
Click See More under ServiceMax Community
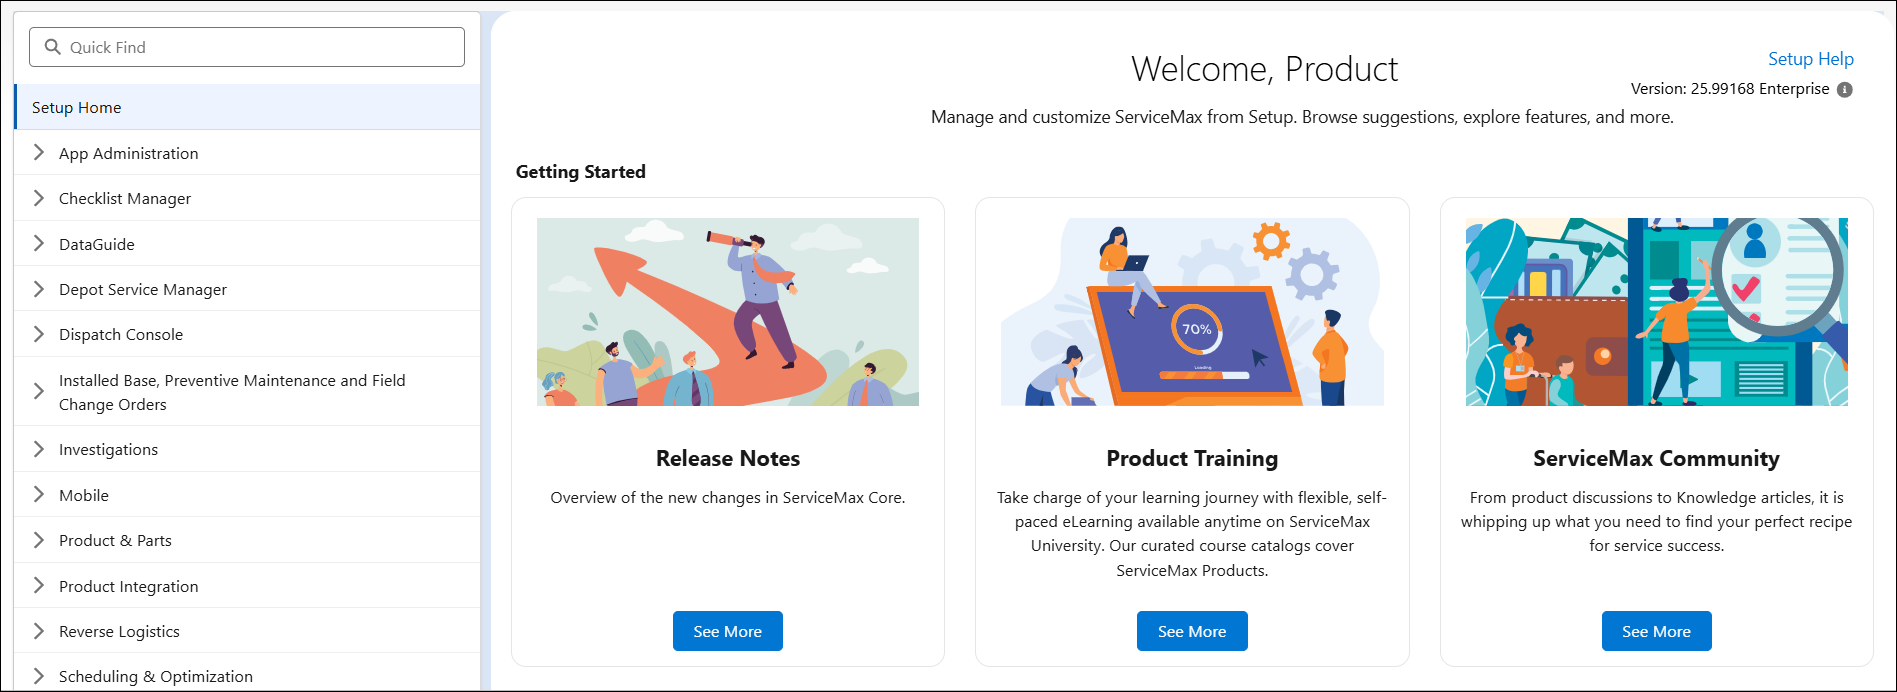click(x=1656, y=631)
